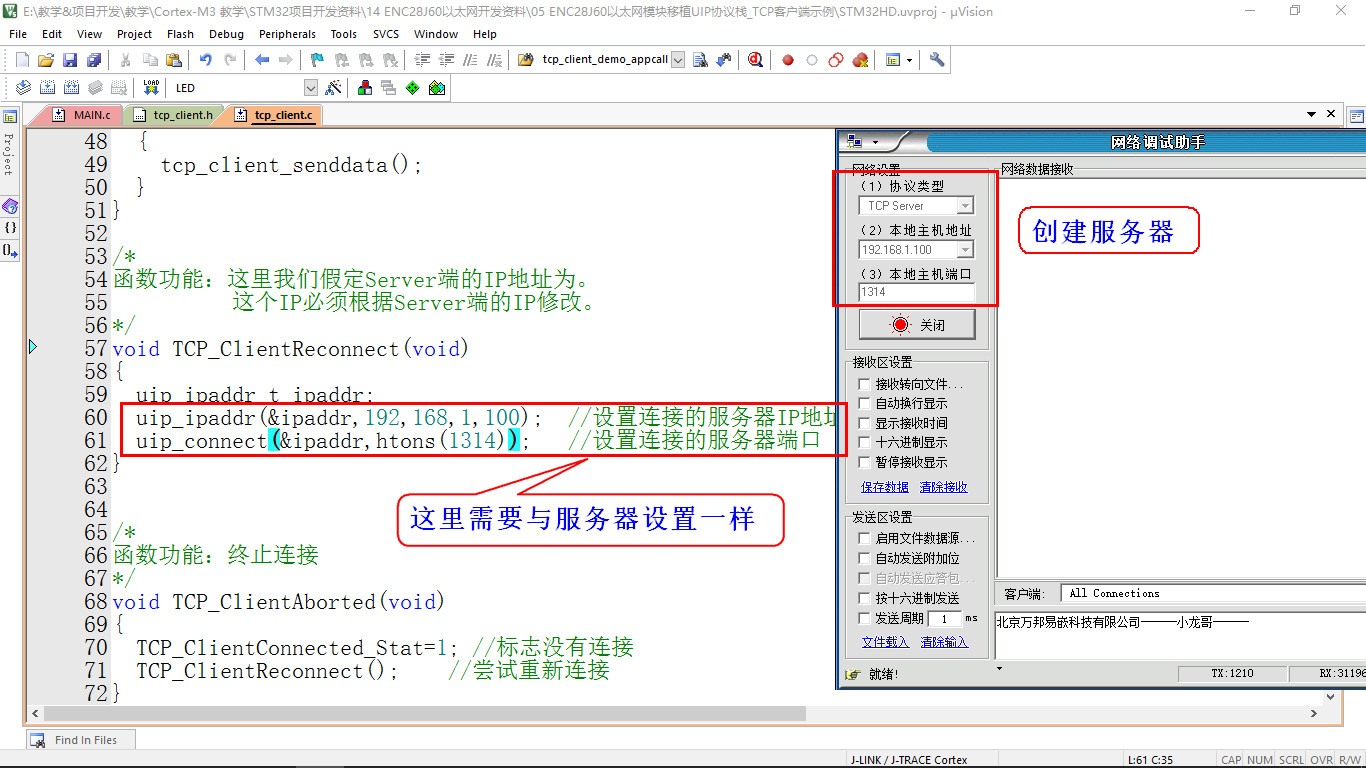Open the Project menu
Screen dimensions: 1366x768
135,34
